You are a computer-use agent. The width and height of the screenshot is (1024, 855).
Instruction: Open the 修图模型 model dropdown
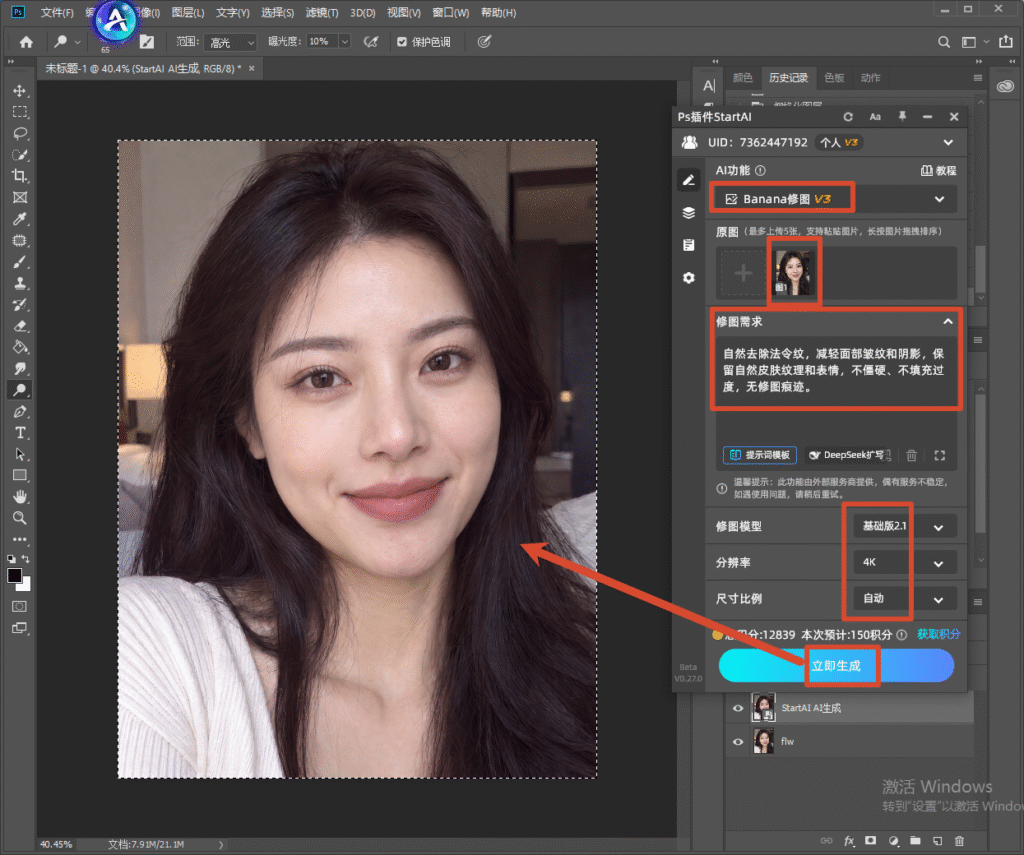[905, 526]
